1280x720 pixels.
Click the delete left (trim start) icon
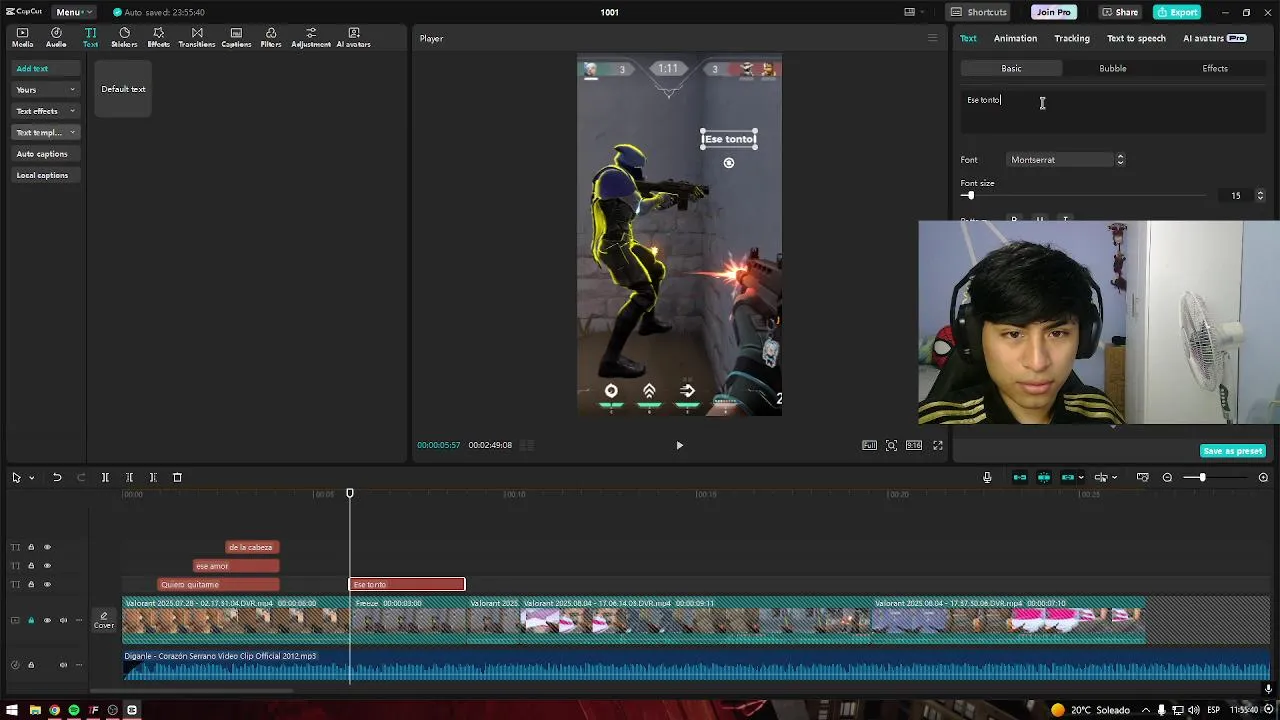tap(129, 478)
